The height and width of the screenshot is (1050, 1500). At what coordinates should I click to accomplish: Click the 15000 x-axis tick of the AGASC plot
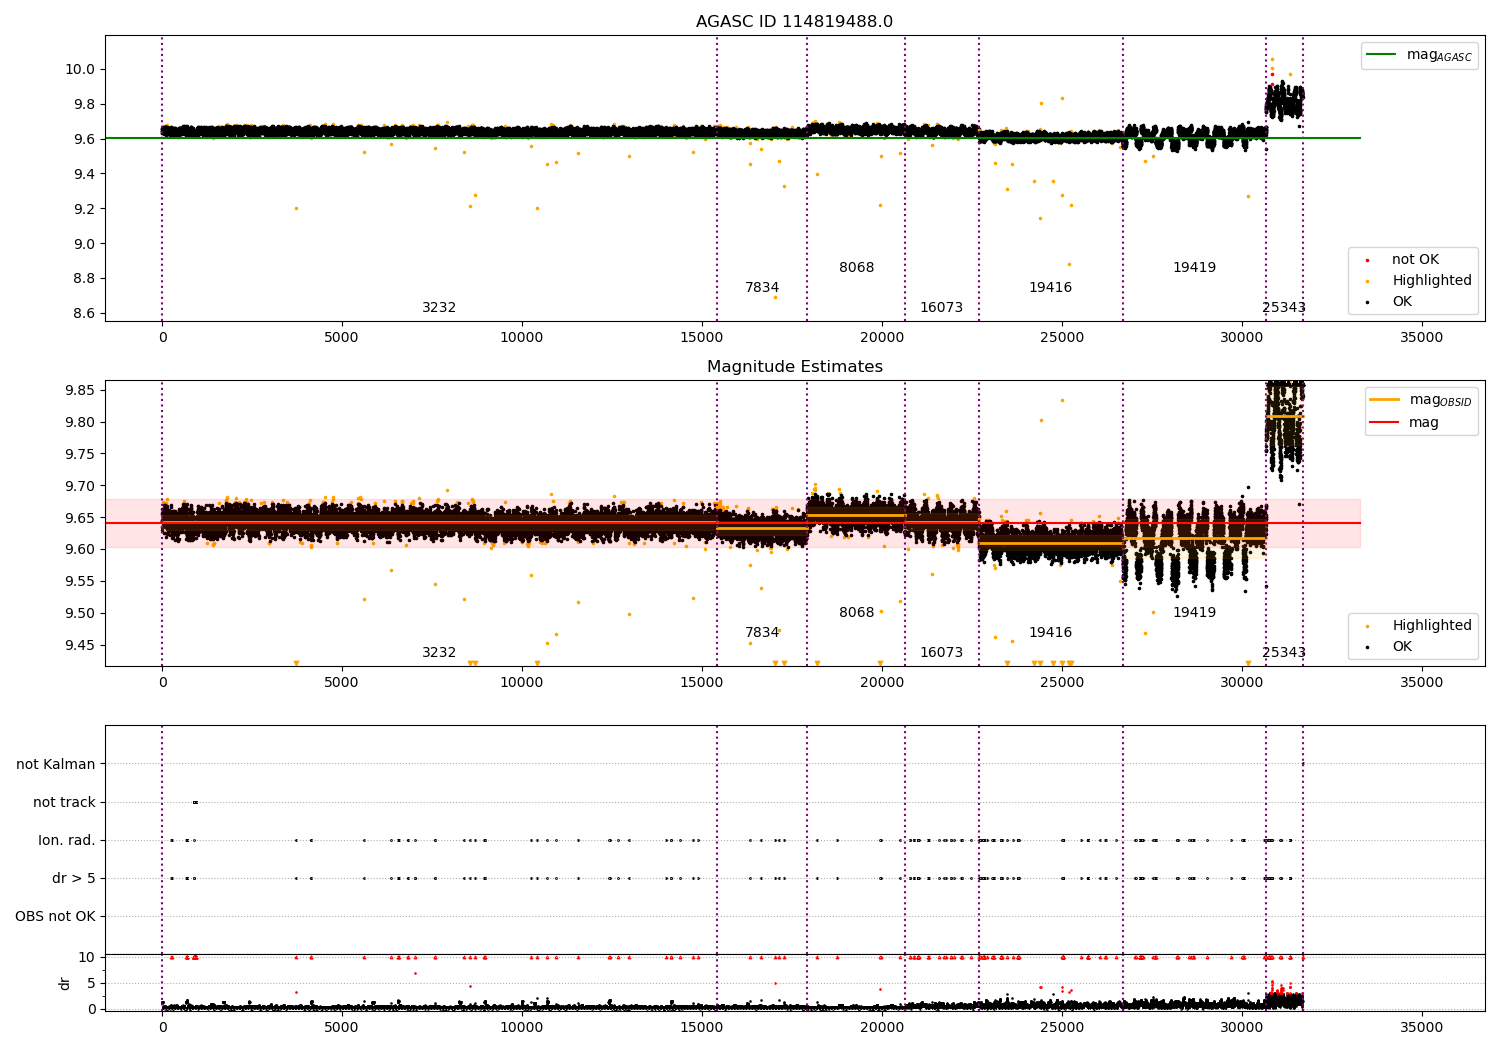click(x=702, y=338)
